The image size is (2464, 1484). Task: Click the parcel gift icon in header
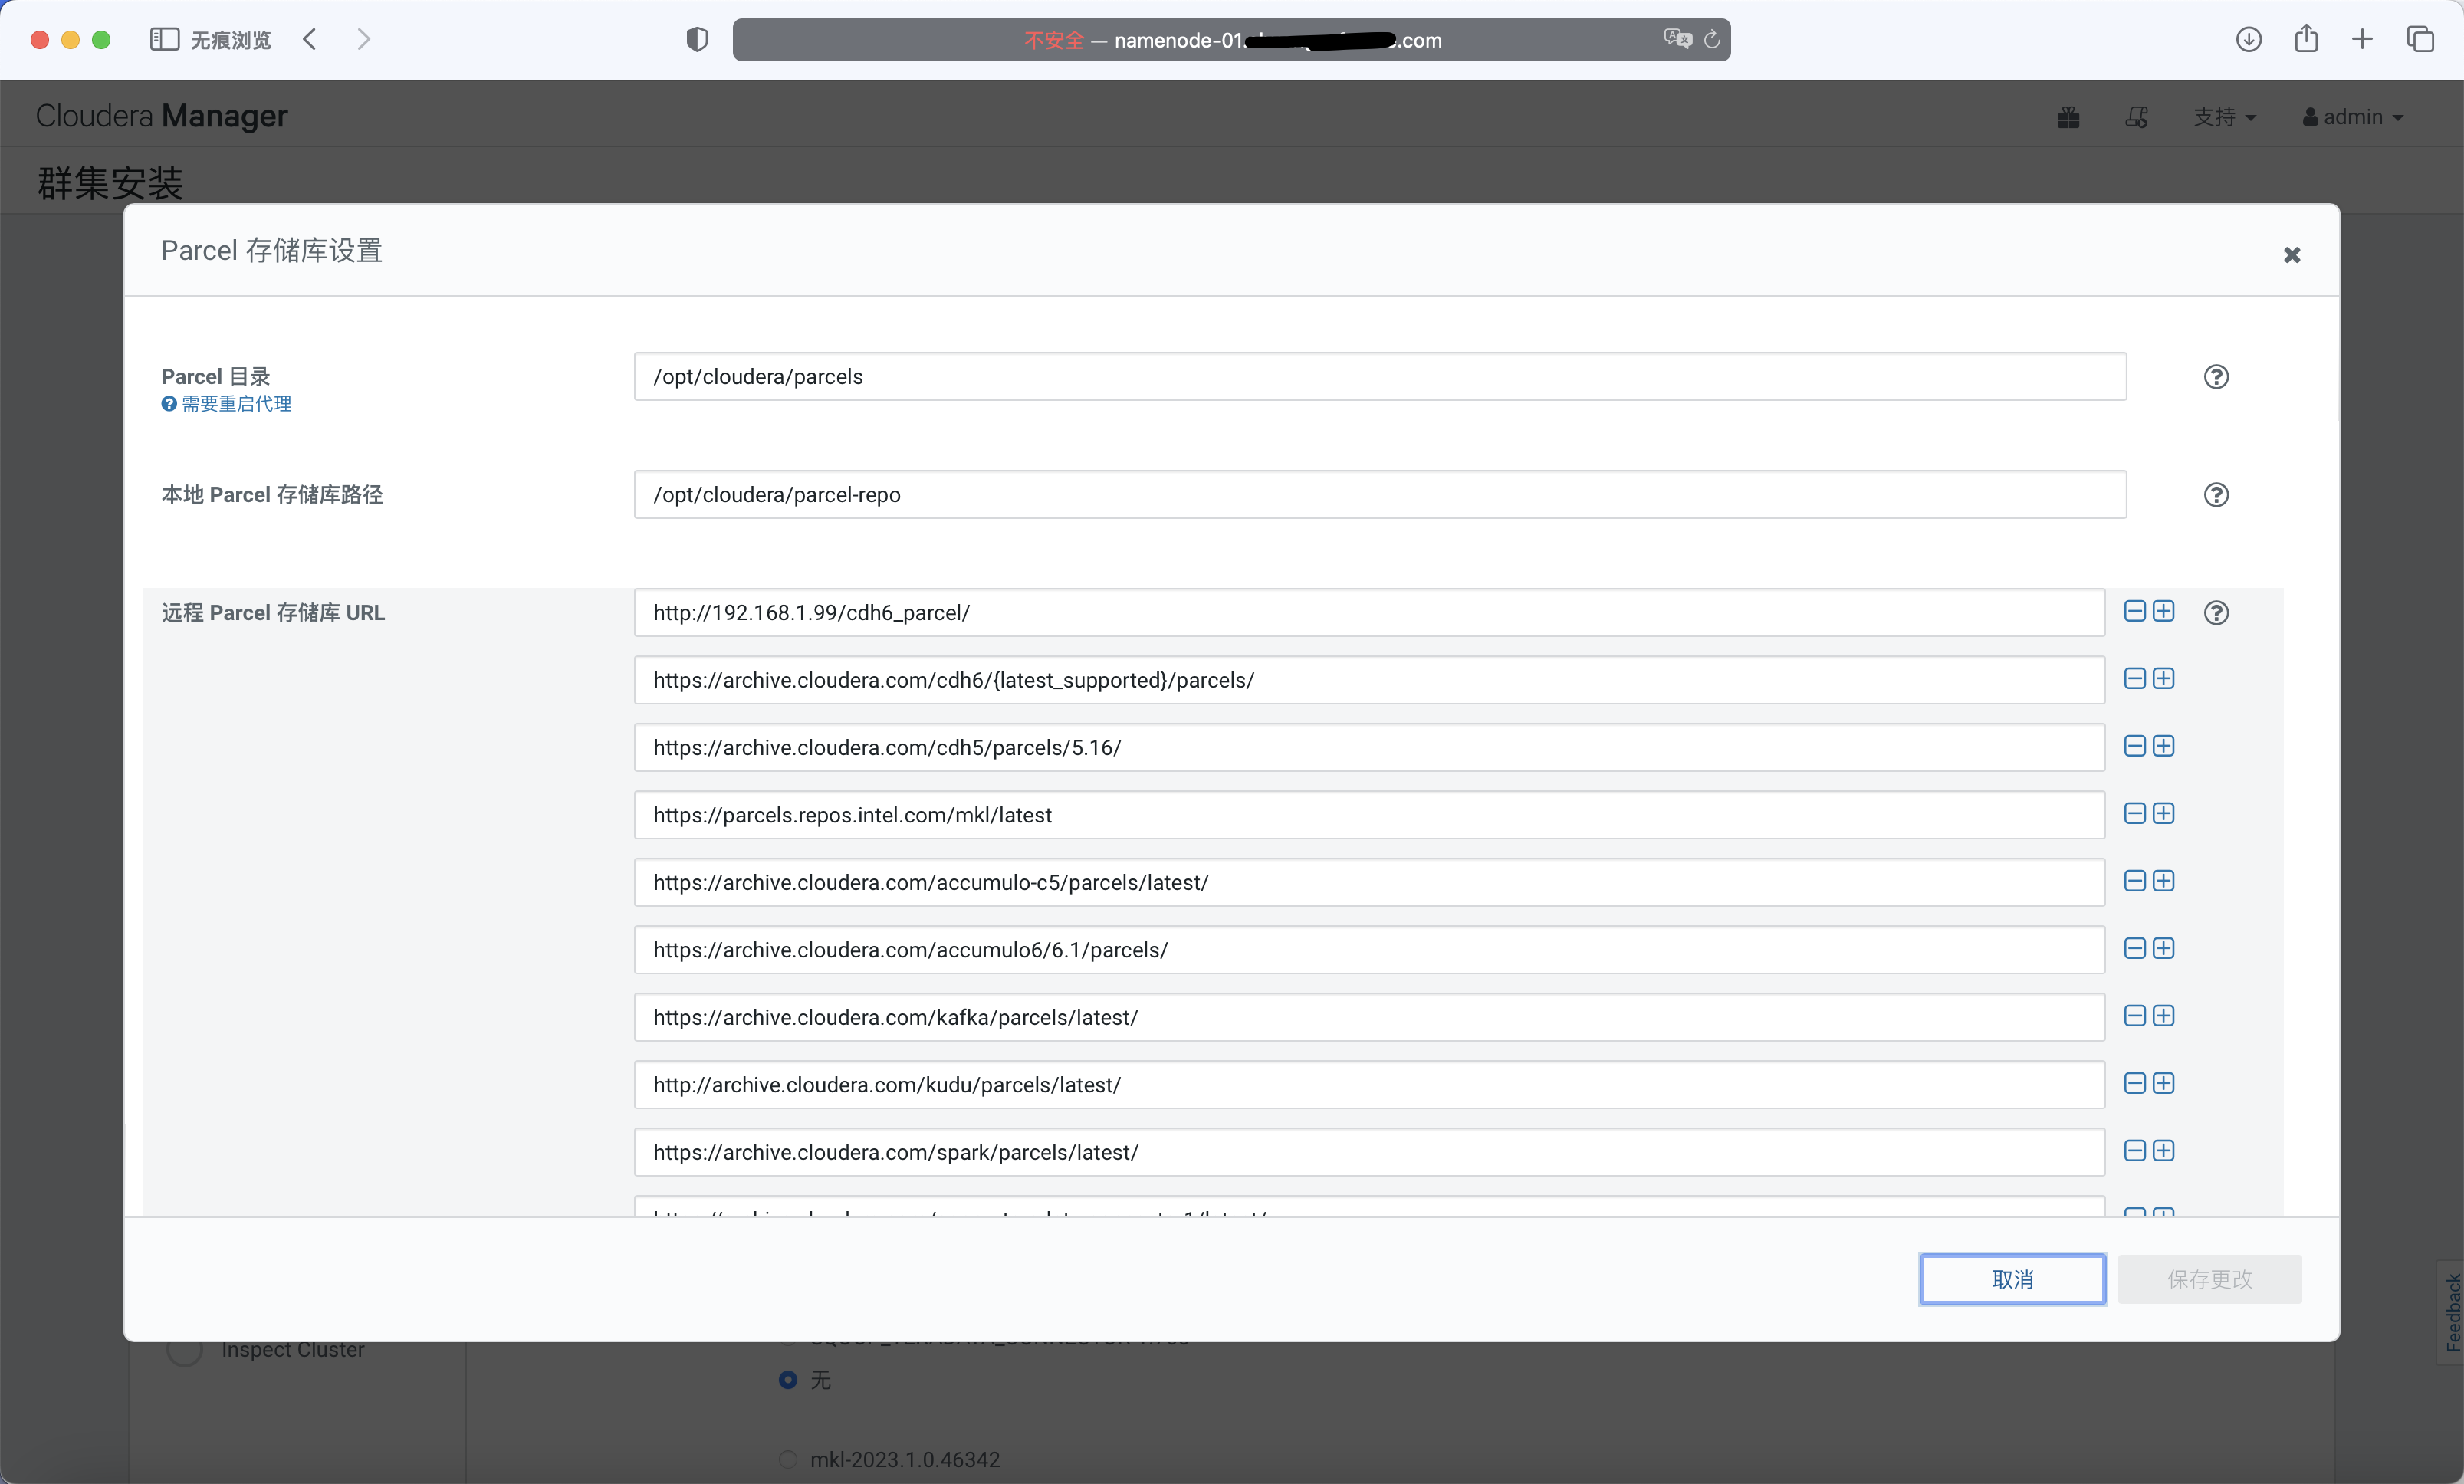point(2068,118)
